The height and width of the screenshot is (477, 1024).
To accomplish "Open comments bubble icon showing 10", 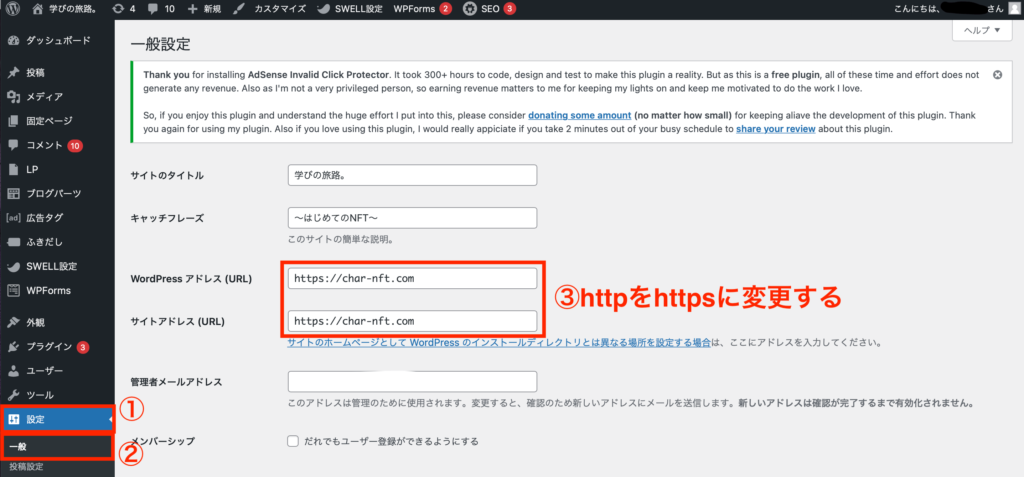I will click(x=152, y=9).
